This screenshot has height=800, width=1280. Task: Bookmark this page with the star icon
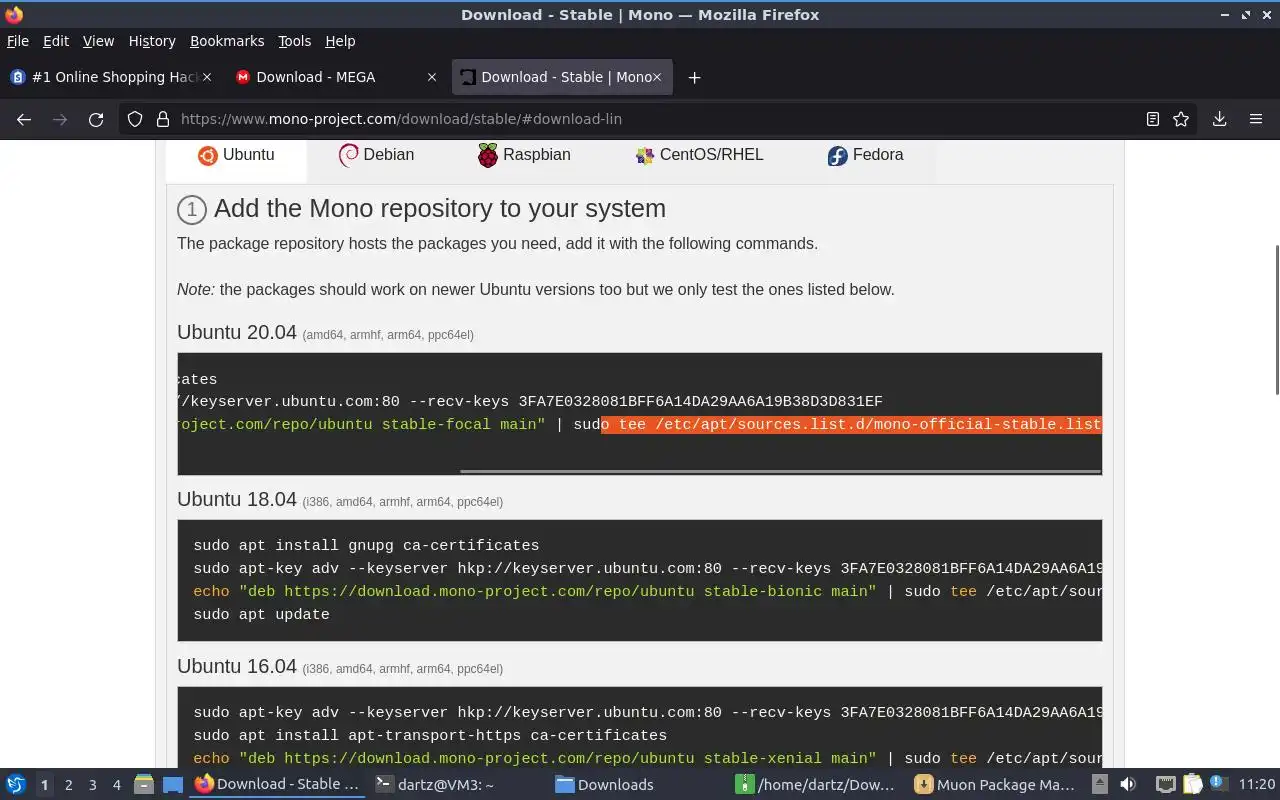tap(1181, 119)
